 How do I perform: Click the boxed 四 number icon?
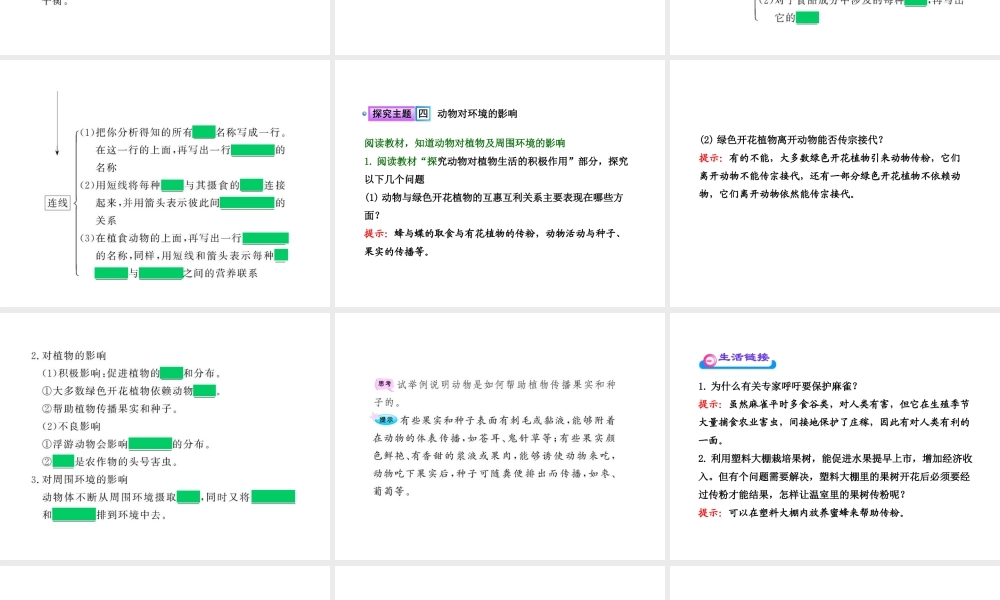click(x=423, y=113)
